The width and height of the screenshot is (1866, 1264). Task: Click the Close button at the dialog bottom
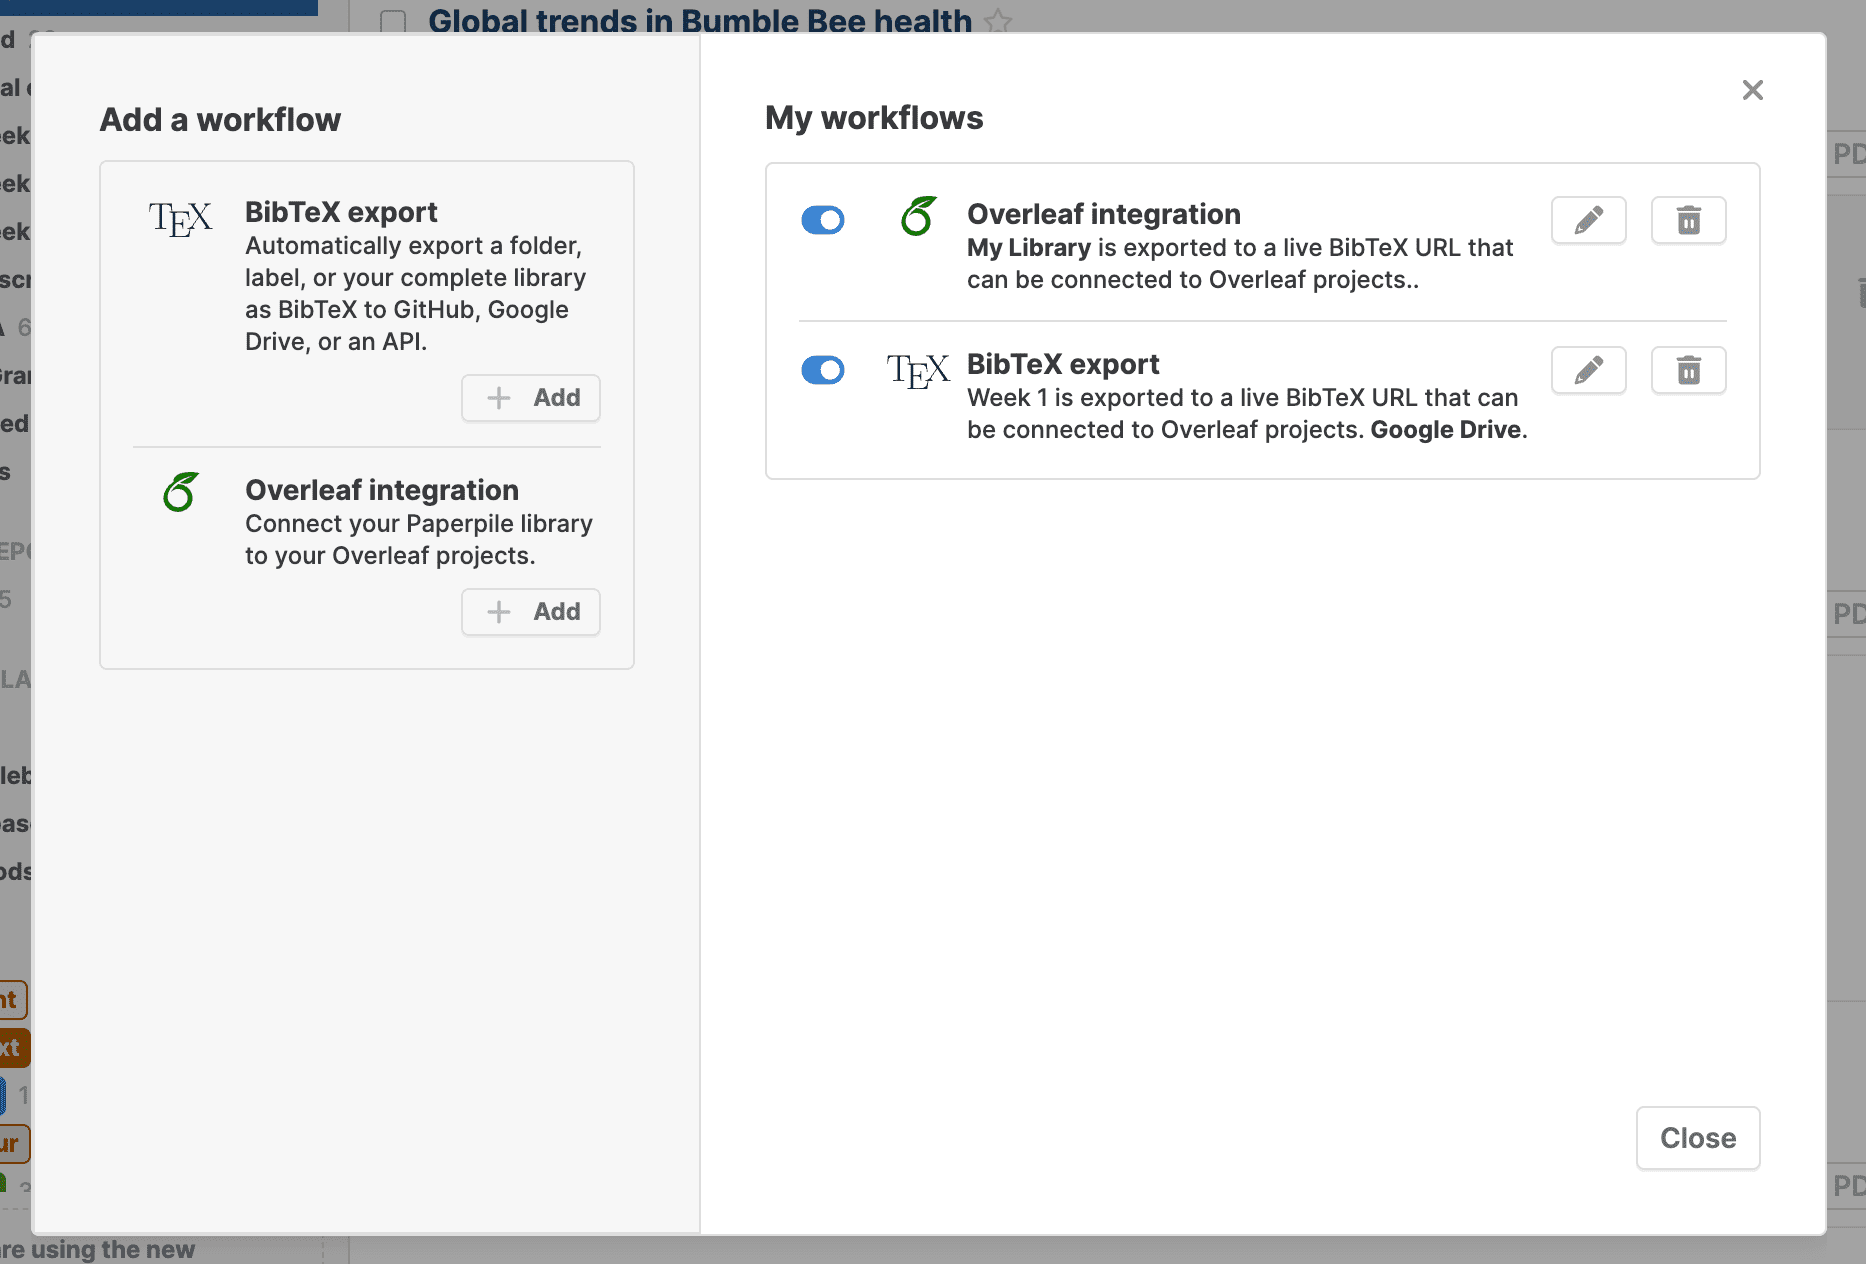pos(1697,1138)
